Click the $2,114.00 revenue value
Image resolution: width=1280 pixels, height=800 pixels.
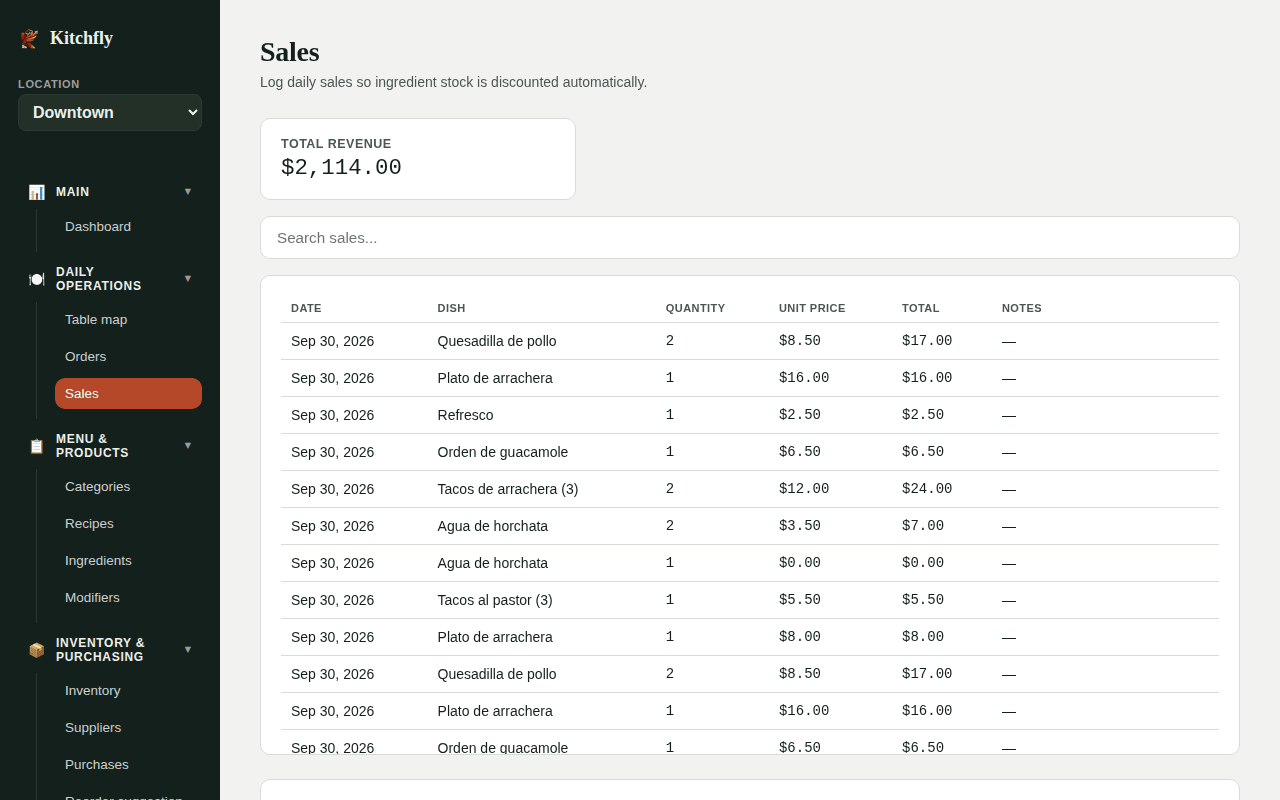coord(341,168)
